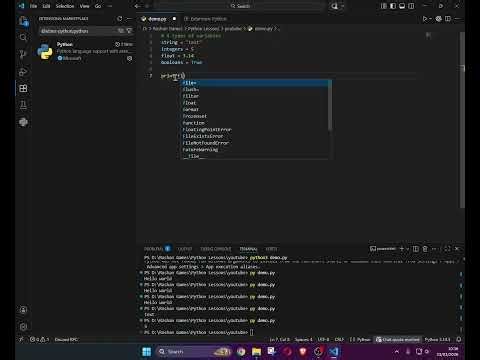
Task: Expand the run button dropdown arrow
Action: [430, 19]
